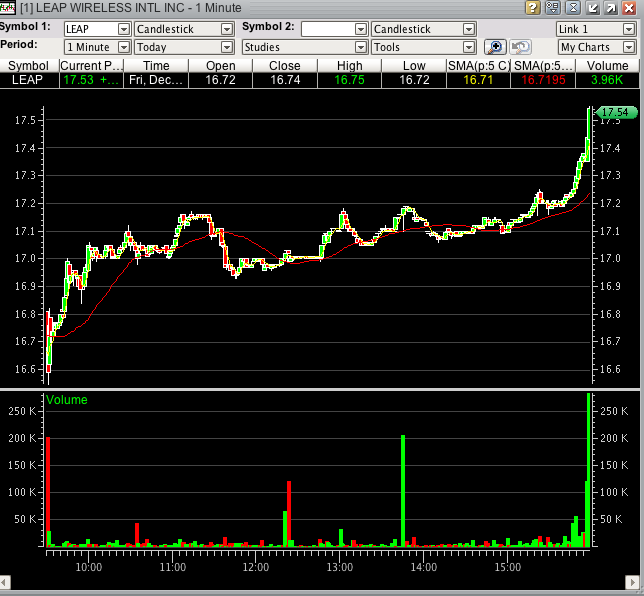Click the undo zoom icon
The height and width of the screenshot is (596, 644).
(x=520, y=47)
